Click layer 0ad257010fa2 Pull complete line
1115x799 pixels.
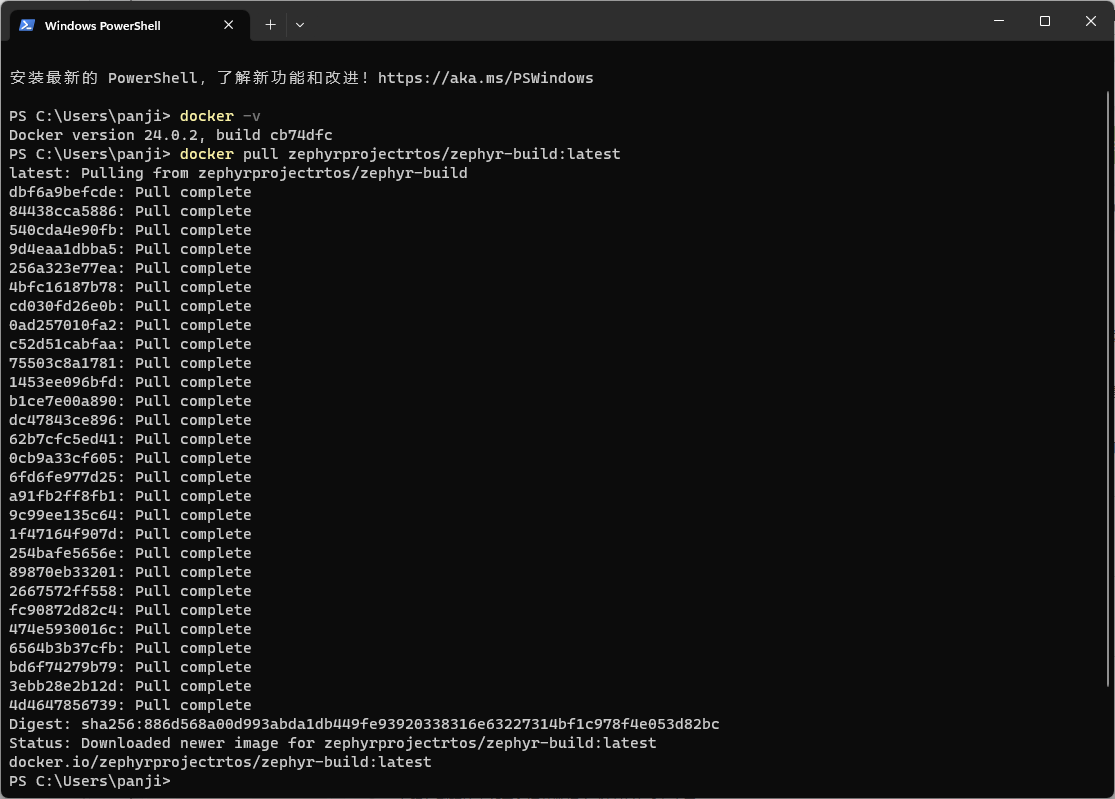pos(130,326)
